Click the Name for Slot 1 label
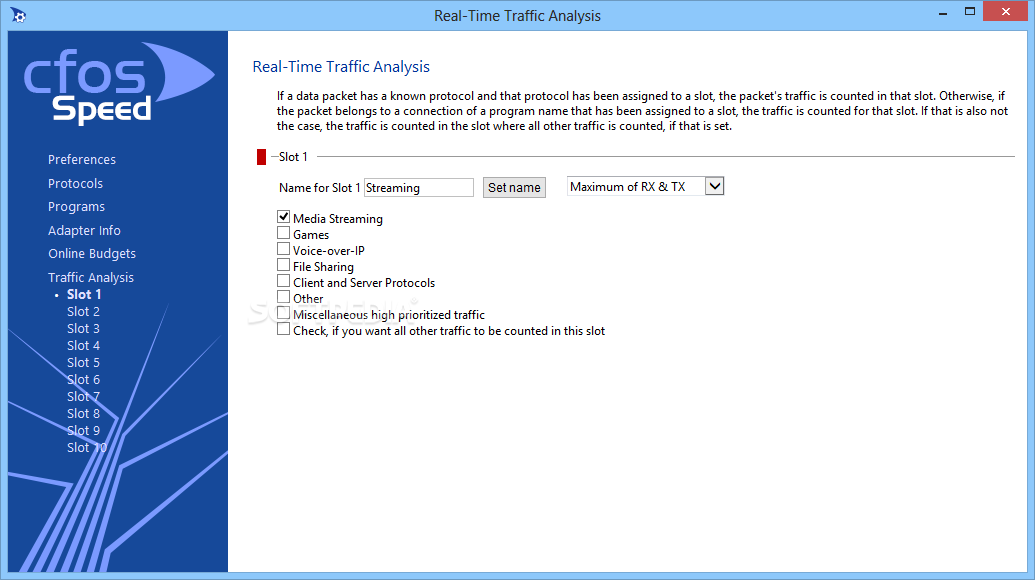1035x580 pixels. click(319, 187)
